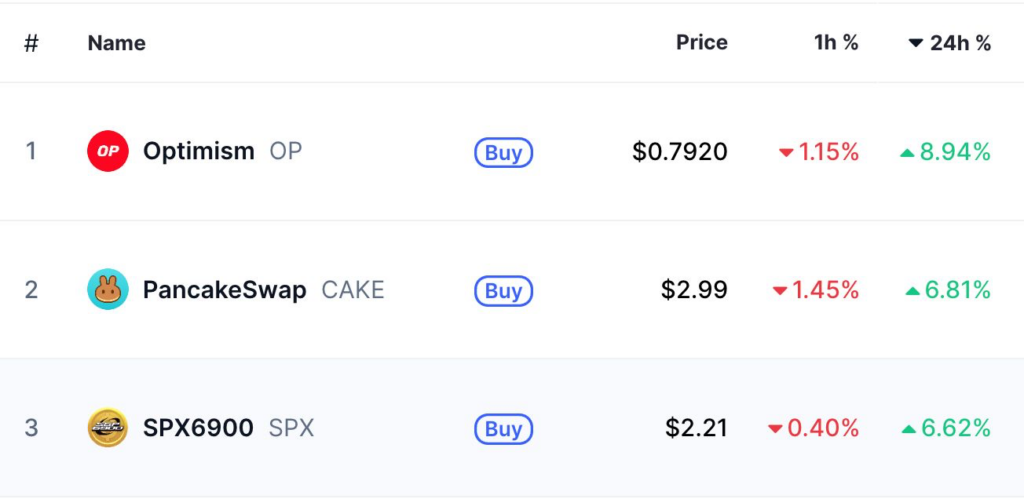
Task: Click SPX6900's green 24h up arrow
Action: click(x=908, y=429)
